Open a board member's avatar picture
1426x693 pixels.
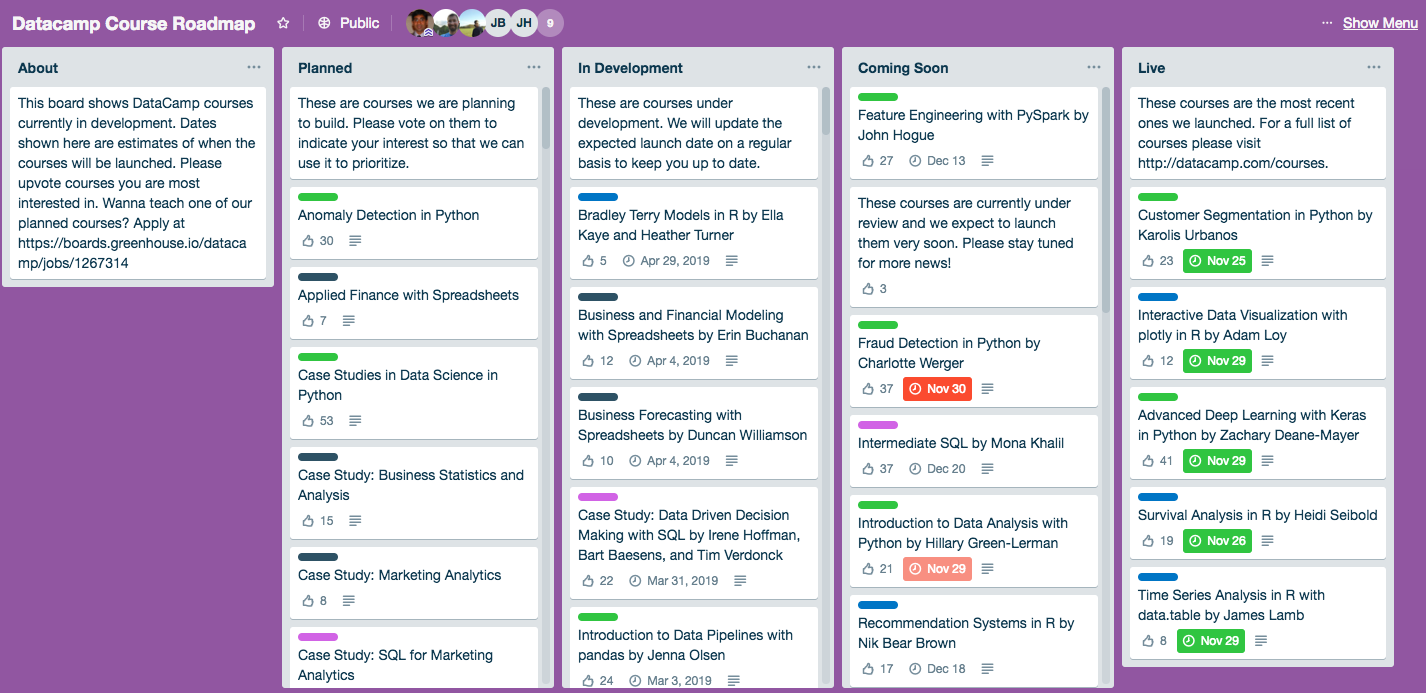[x=420, y=22]
